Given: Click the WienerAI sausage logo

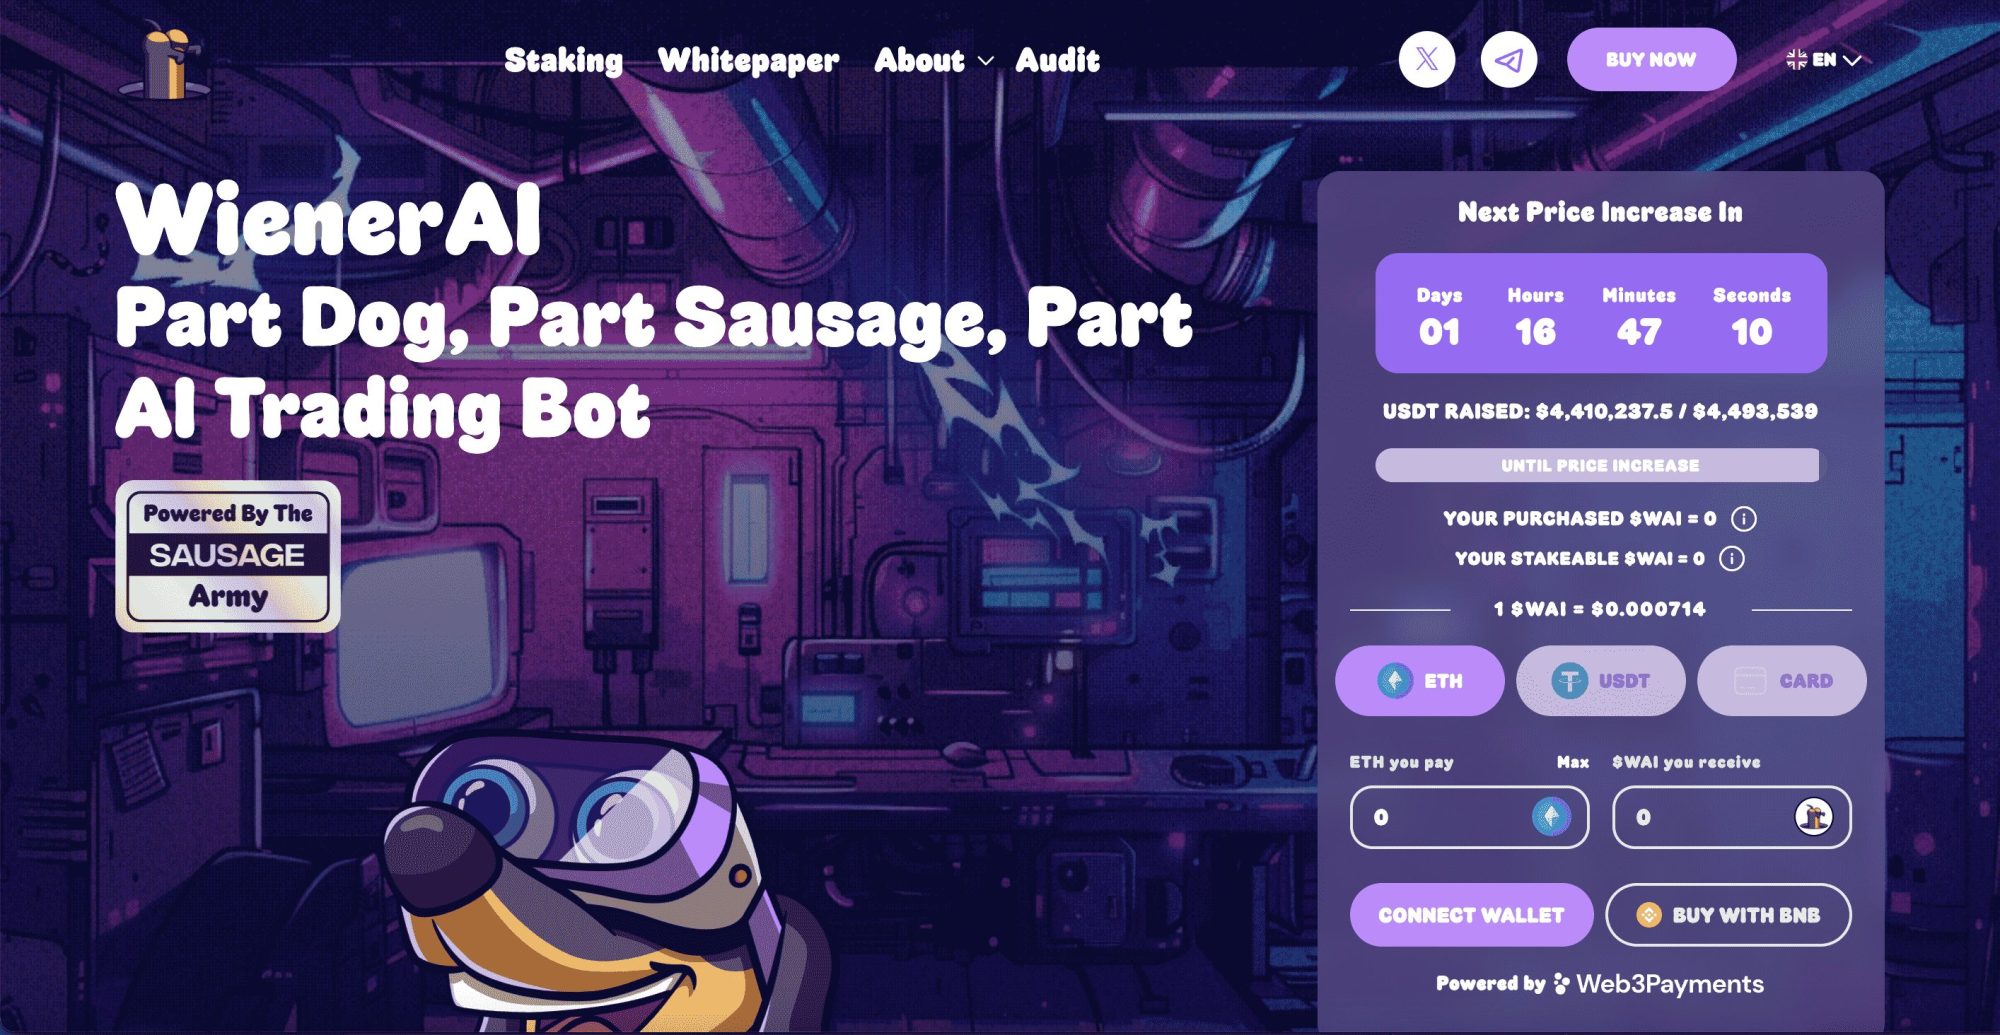Looking at the screenshot, I should tap(167, 64).
